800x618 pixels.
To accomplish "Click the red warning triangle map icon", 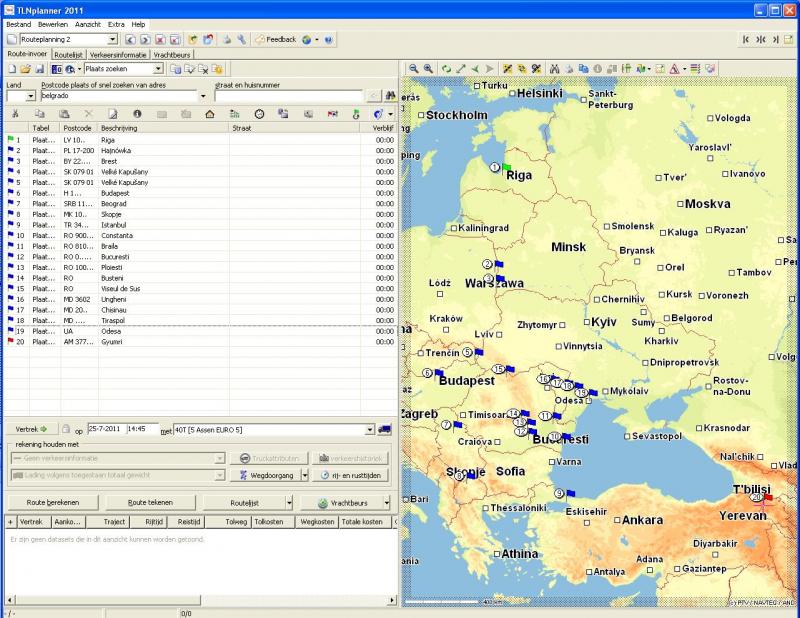I will coord(674,69).
